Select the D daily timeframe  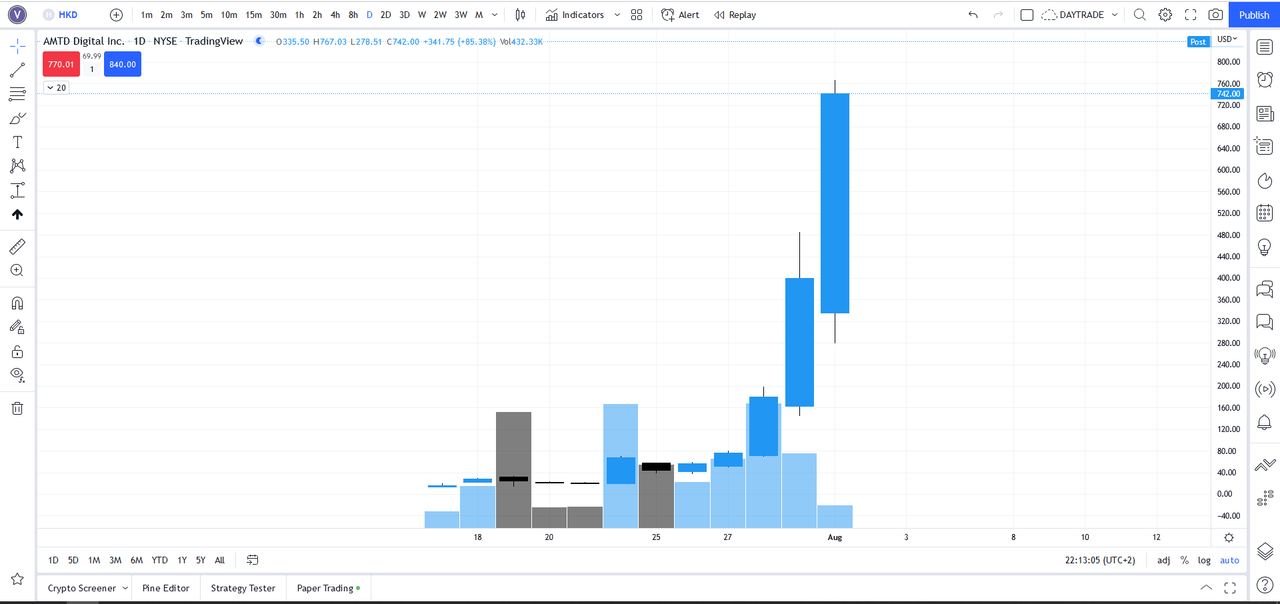[369, 15]
